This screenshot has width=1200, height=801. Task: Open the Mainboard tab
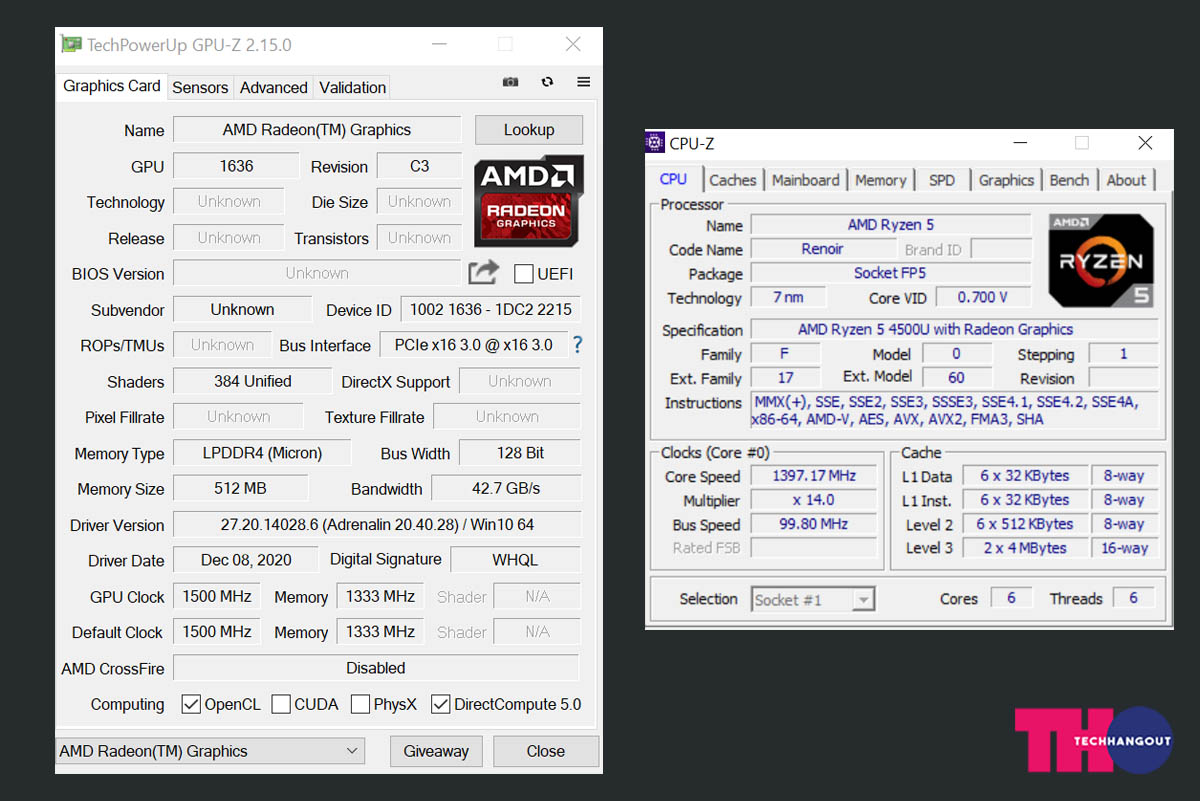point(806,180)
